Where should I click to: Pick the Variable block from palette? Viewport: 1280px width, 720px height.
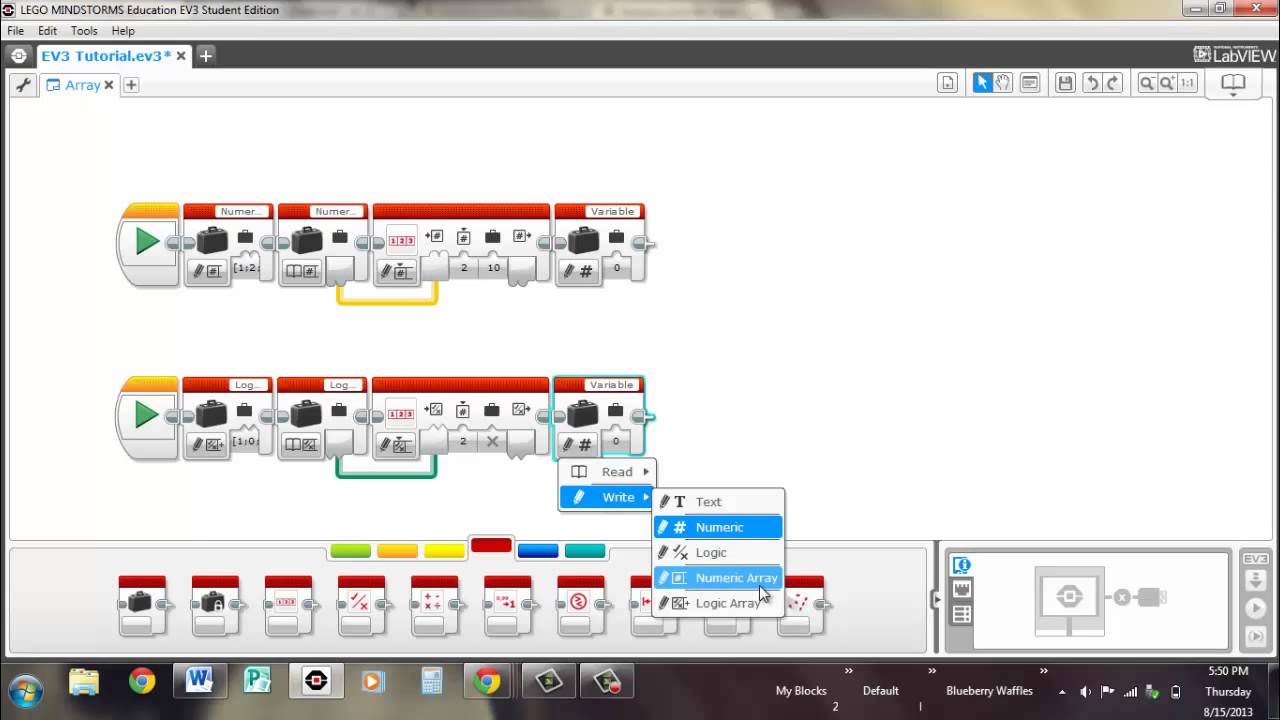click(142, 605)
